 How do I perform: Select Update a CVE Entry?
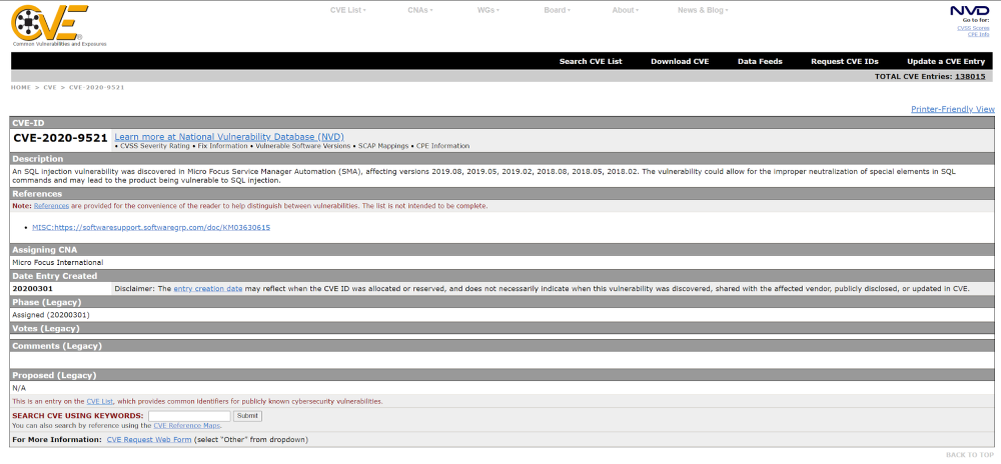pos(946,61)
